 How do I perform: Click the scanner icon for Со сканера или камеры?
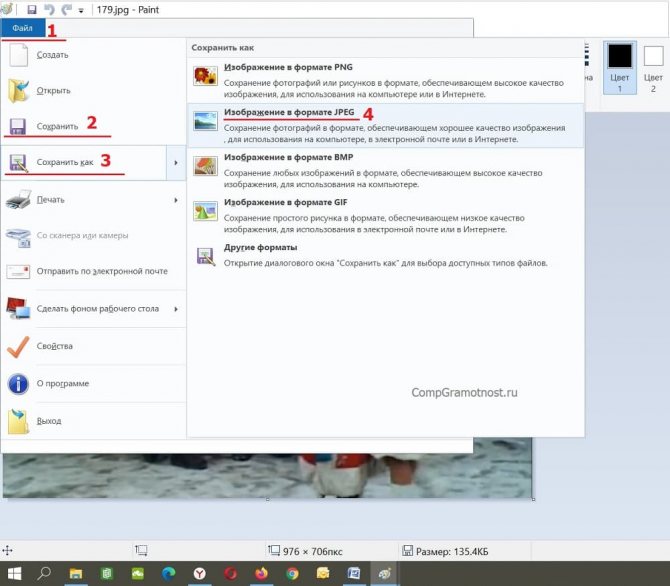pyautogui.click(x=18, y=236)
